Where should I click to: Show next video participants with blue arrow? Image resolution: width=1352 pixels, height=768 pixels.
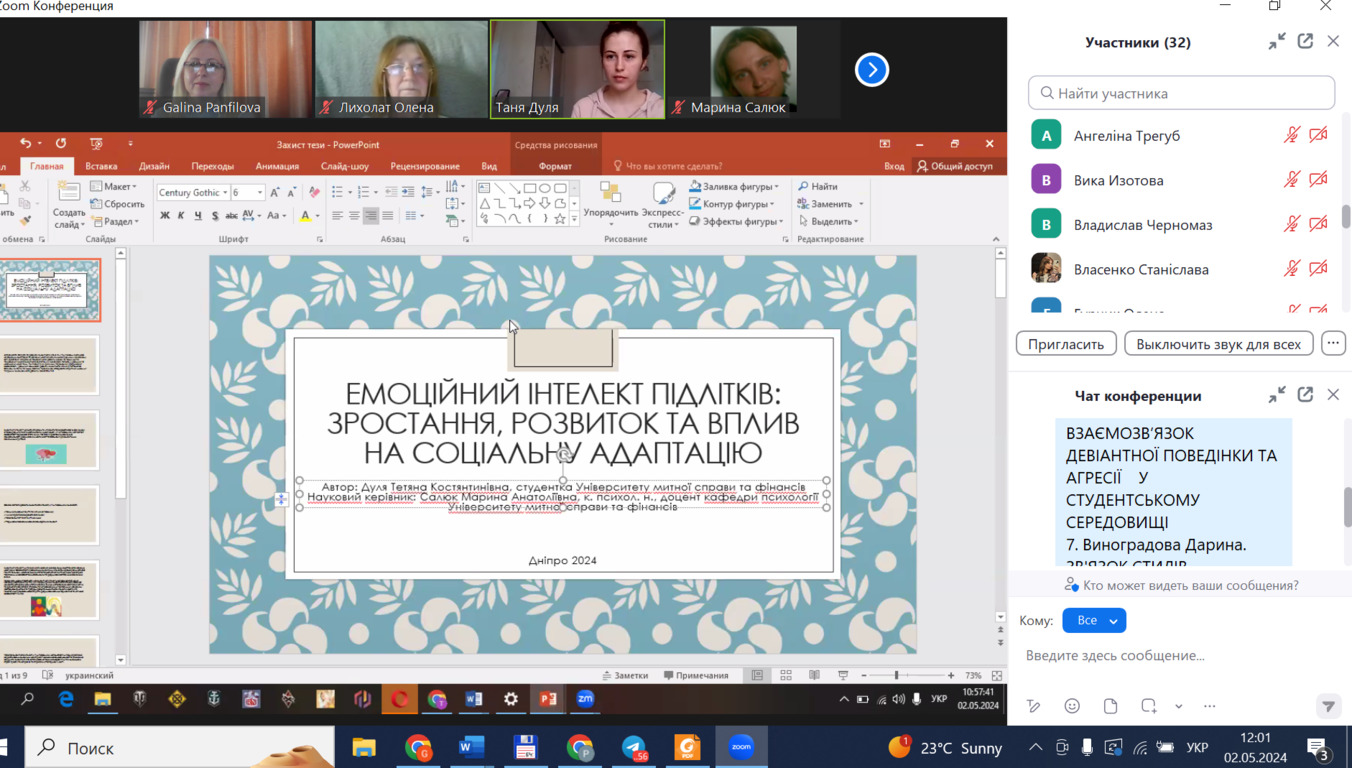(872, 70)
